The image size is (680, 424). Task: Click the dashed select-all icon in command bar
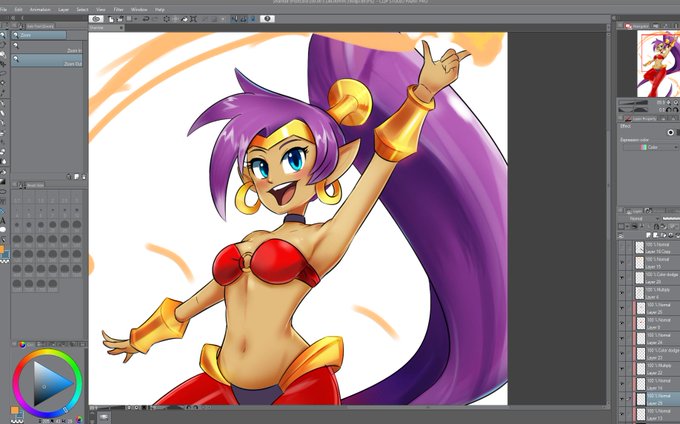[x=167, y=19]
